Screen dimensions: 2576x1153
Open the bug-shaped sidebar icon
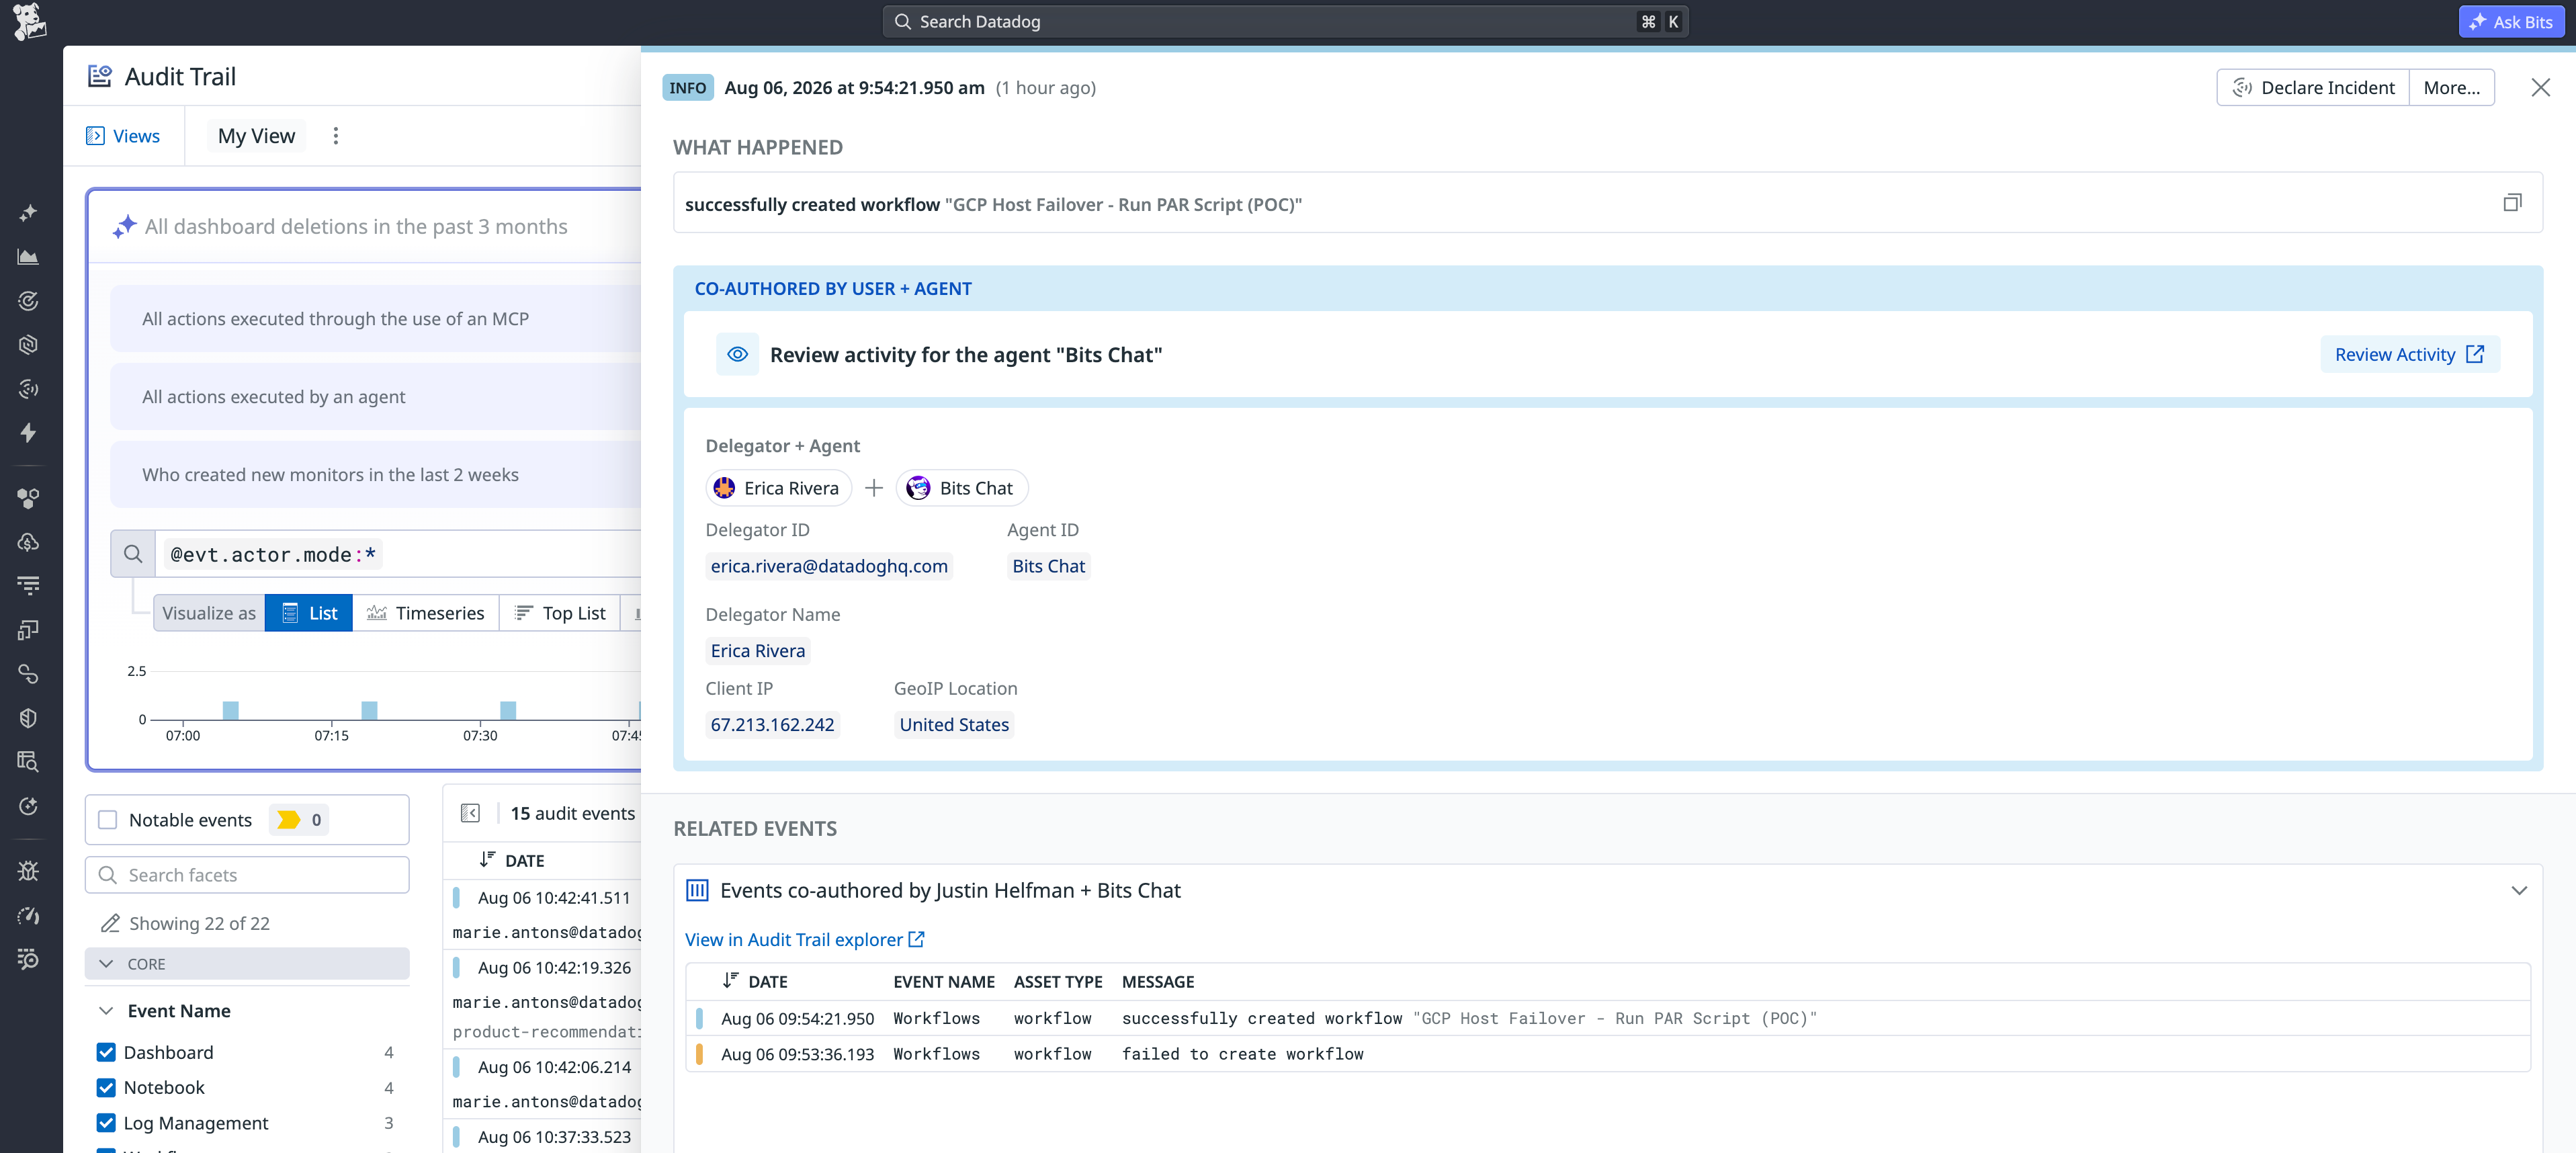(x=28, y=871)
